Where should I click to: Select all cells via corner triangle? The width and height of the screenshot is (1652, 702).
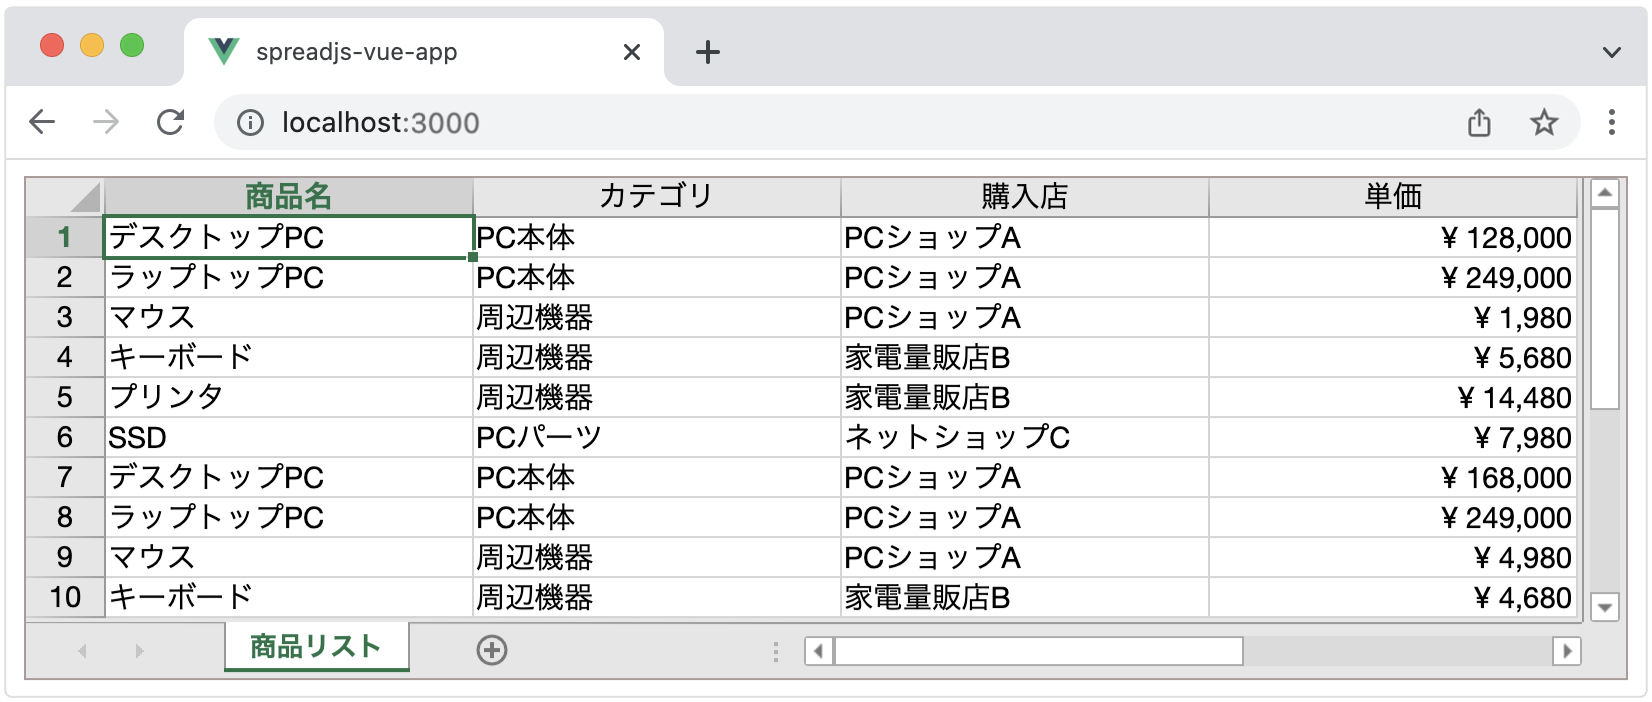click(65, 197)
